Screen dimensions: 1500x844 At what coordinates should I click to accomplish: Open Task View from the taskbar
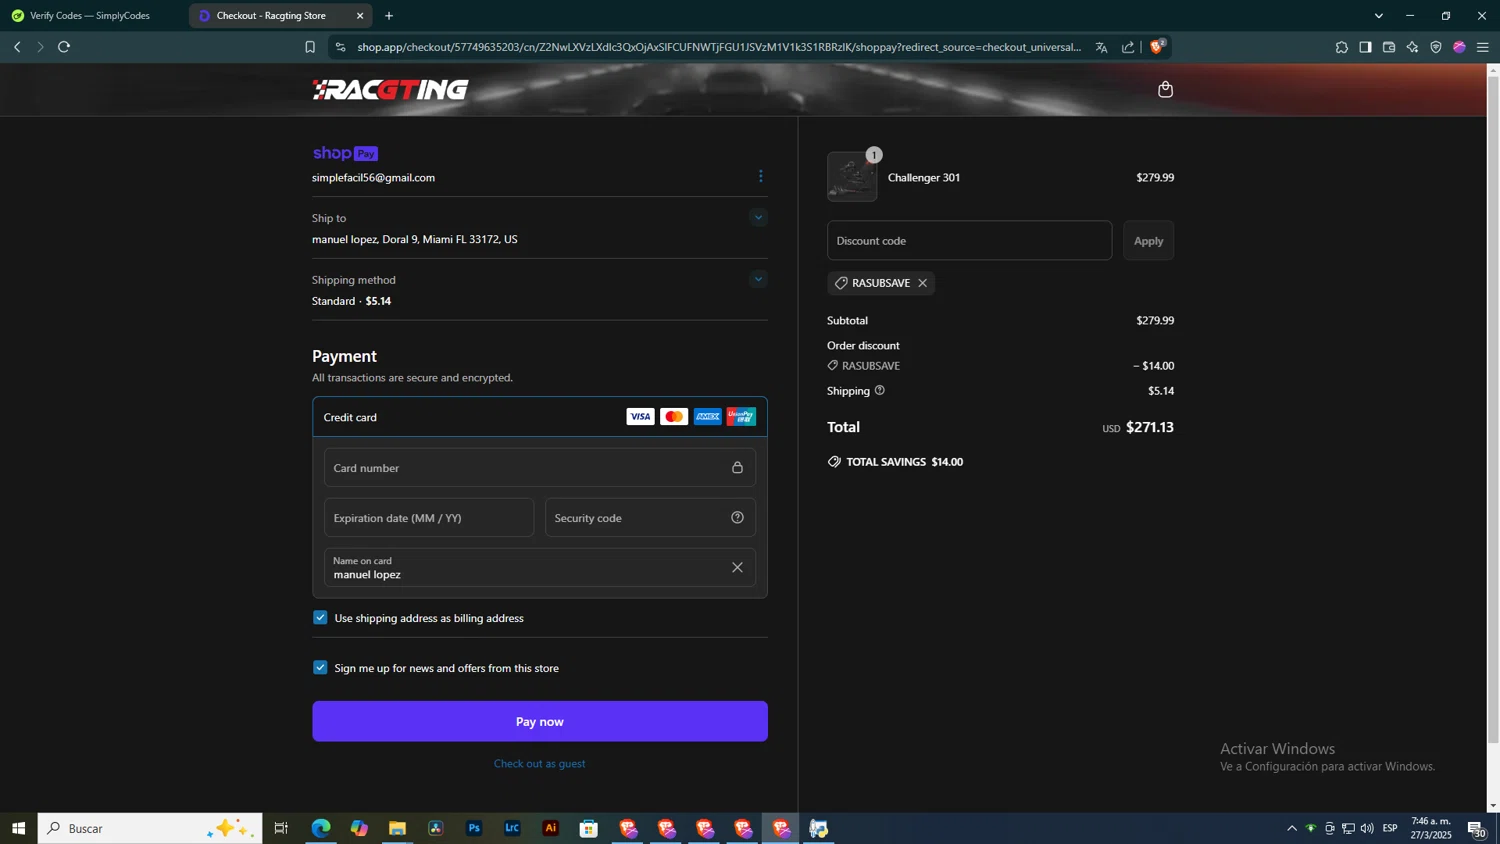281,828
